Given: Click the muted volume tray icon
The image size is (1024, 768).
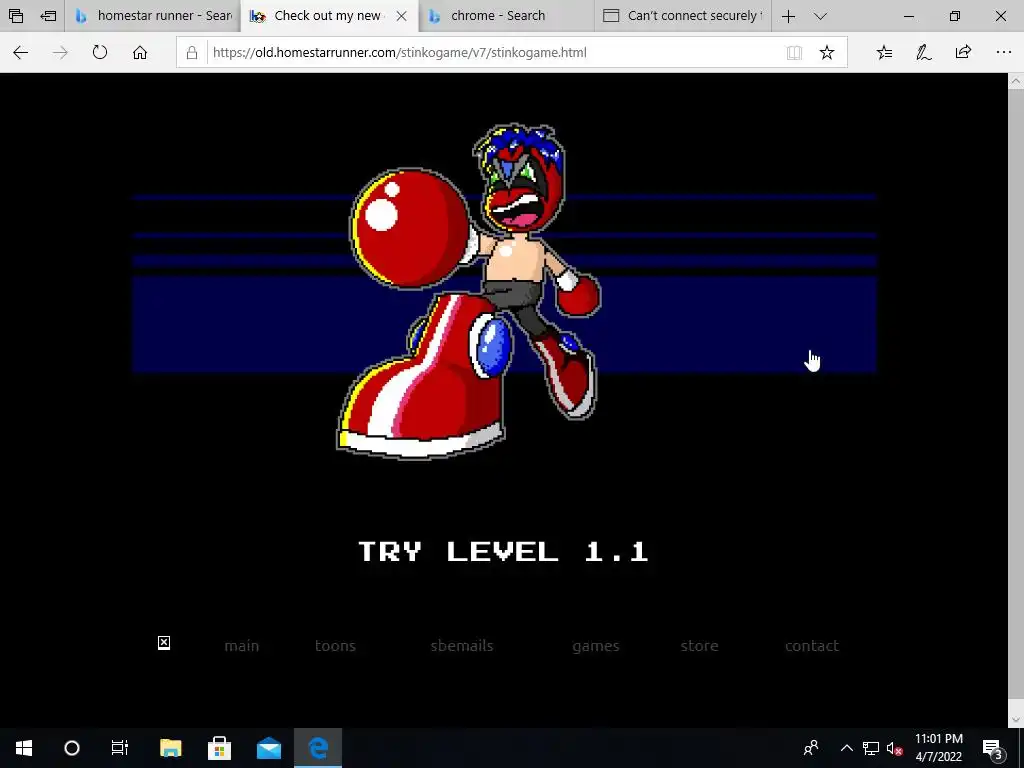Looking at the screenshot, I should [894, 748].
